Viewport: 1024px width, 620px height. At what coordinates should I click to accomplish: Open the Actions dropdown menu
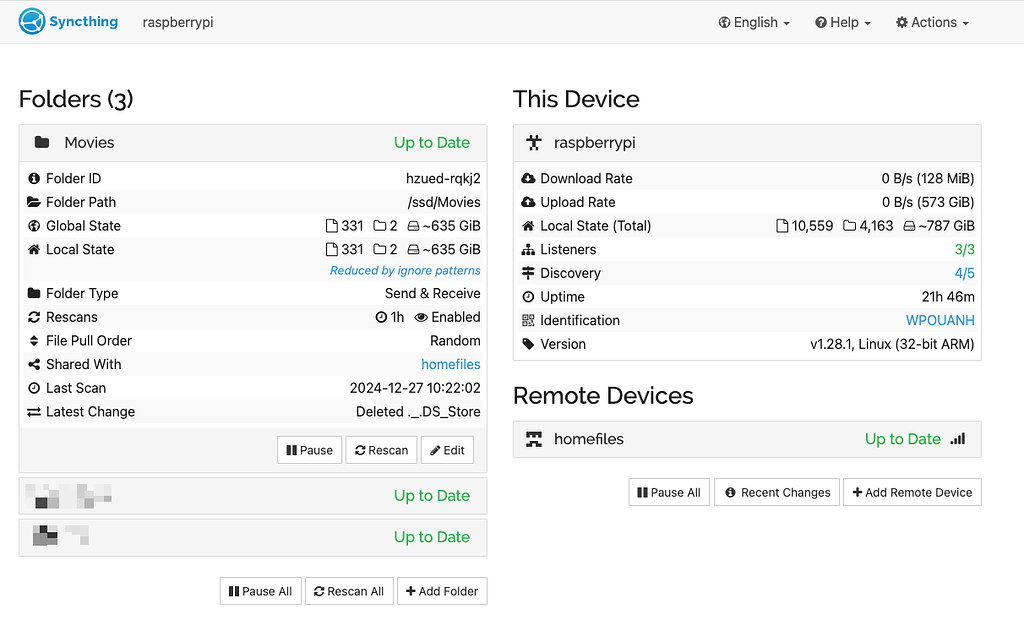click(x=932, y=22)
